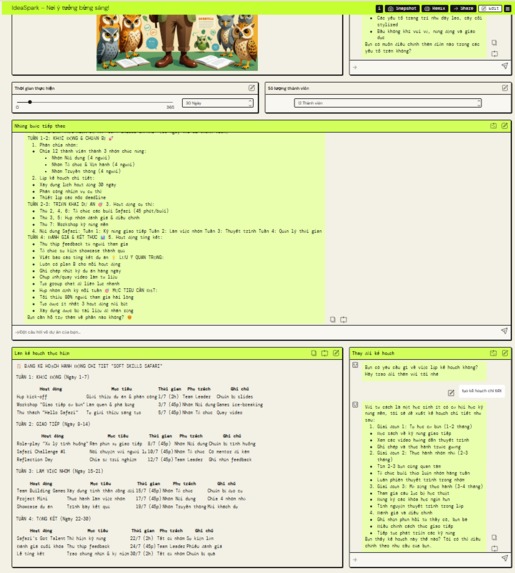Edit the user message in 'Thay đổi kế hoạch' chat
Screen dimensions: 515x573
click(x=451, y=393)
